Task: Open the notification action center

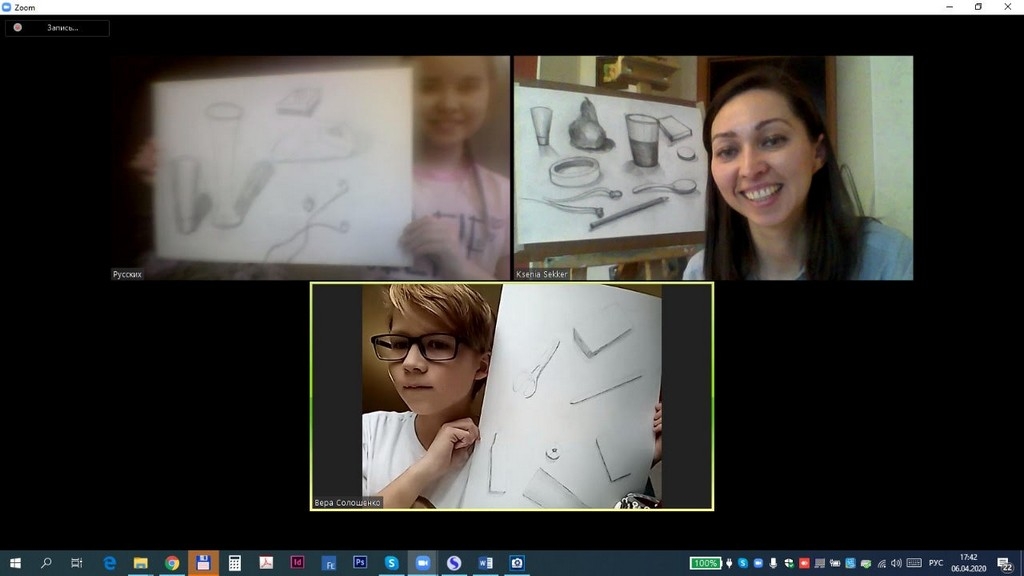Action: (x=1005, y=564)
